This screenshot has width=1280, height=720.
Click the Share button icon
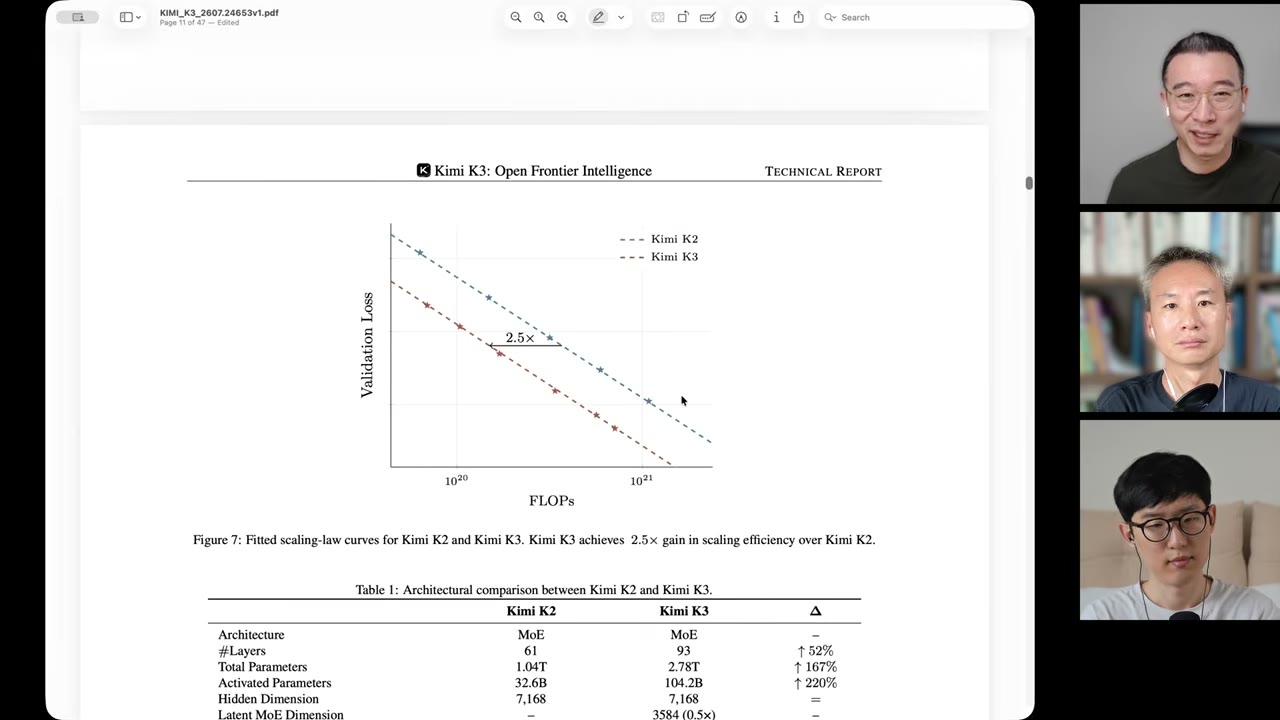[799, 17]
